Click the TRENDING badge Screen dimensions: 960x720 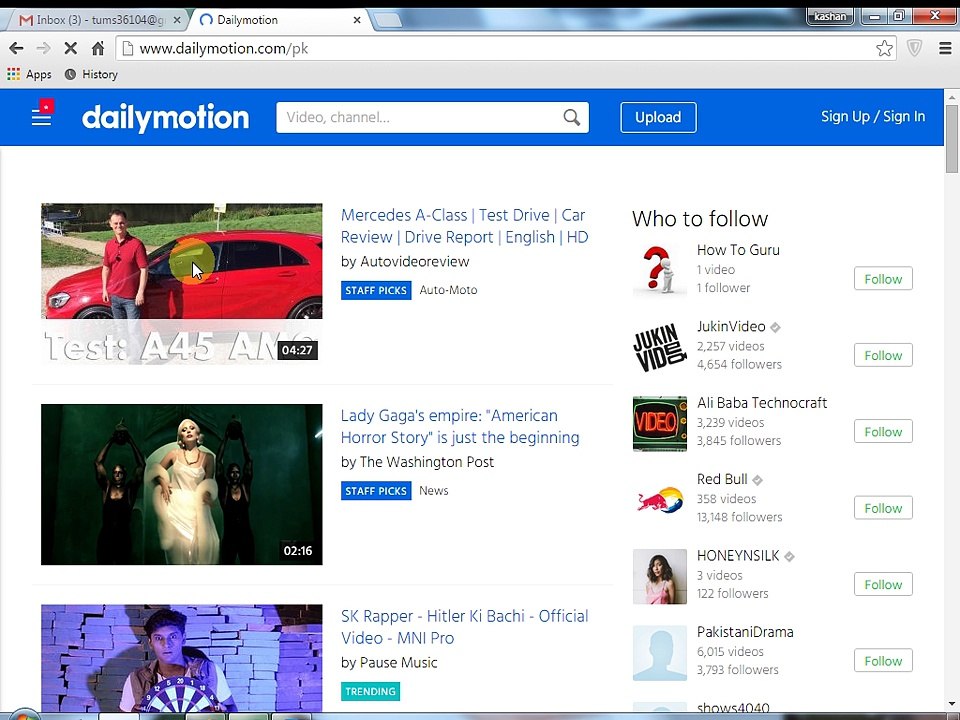click(x=370, y=691)
